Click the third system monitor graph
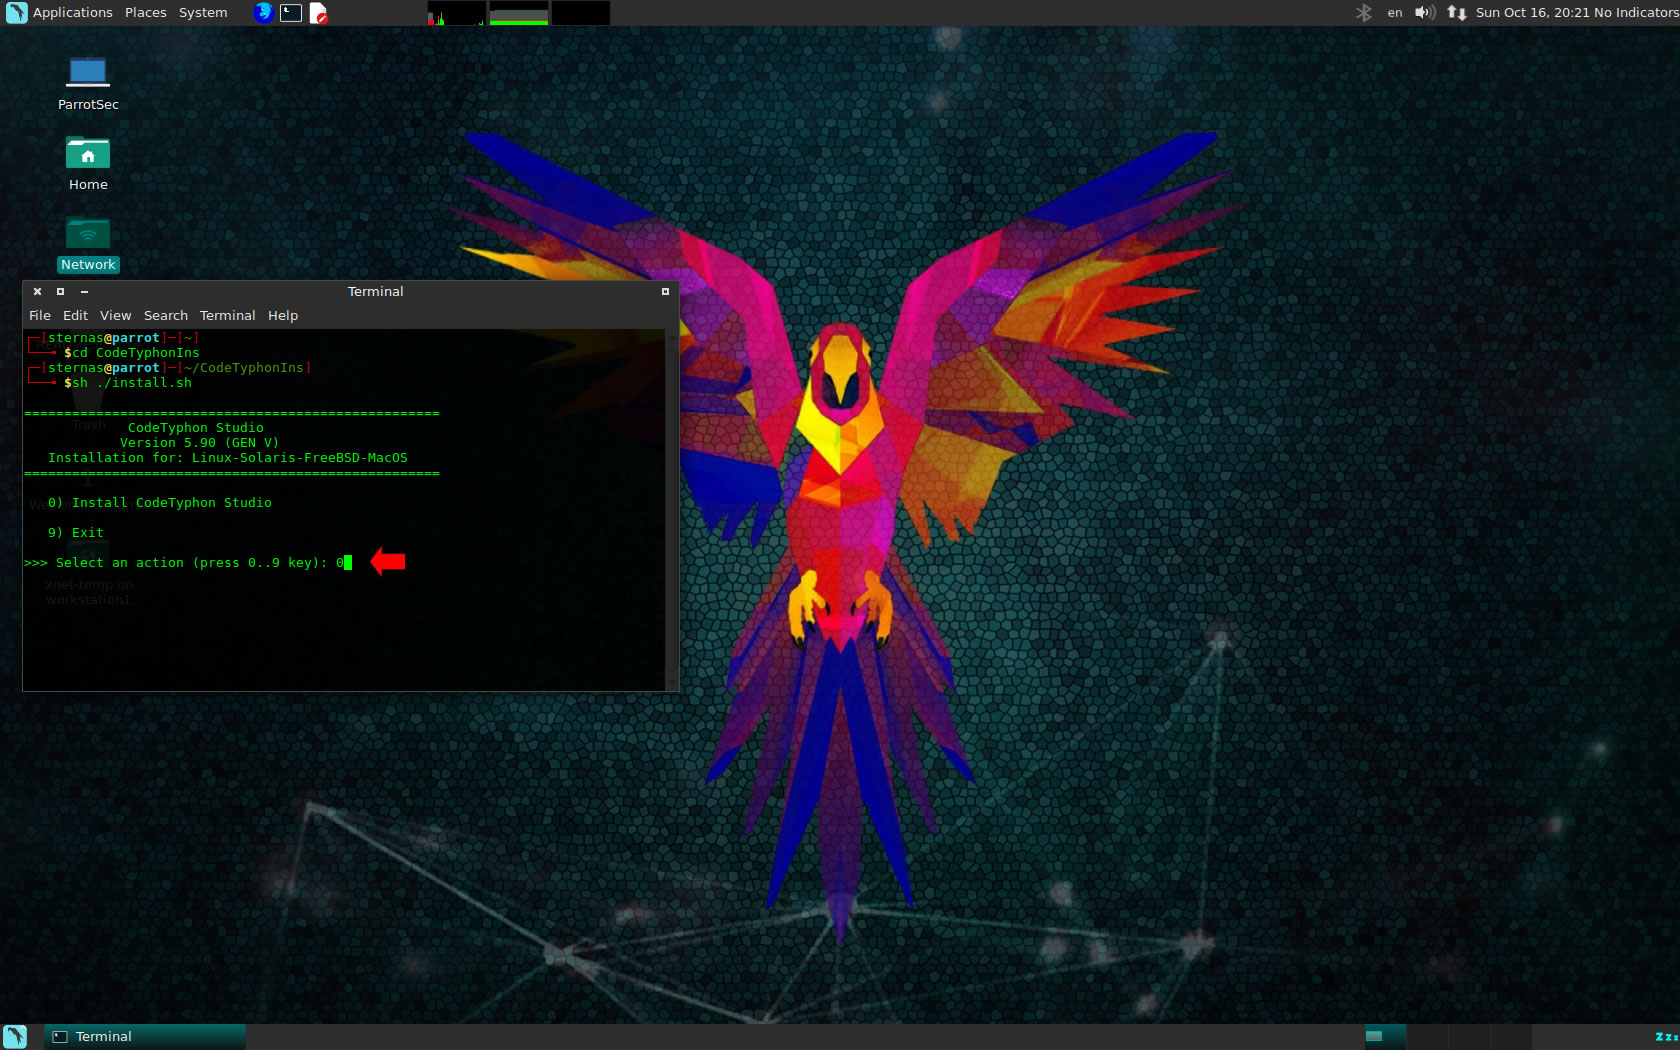Viewport: 1680px width, 1050px height. [581, 13]
